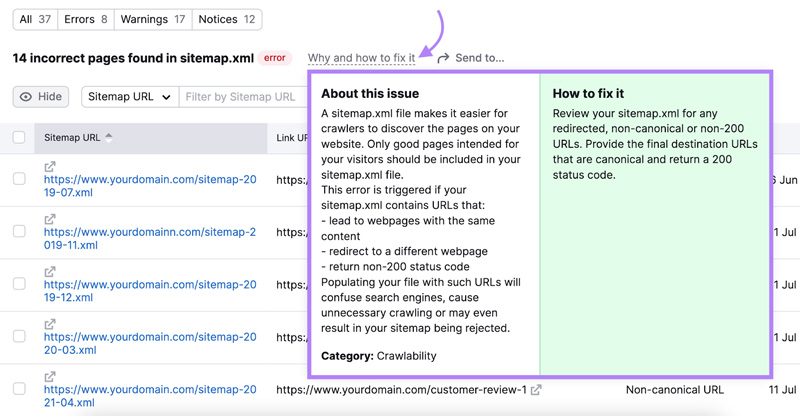The width and height of the screenshot is (800, 416).
Task: Check the box for sitemap-2019-12.xml row
Action: [19, 284]
